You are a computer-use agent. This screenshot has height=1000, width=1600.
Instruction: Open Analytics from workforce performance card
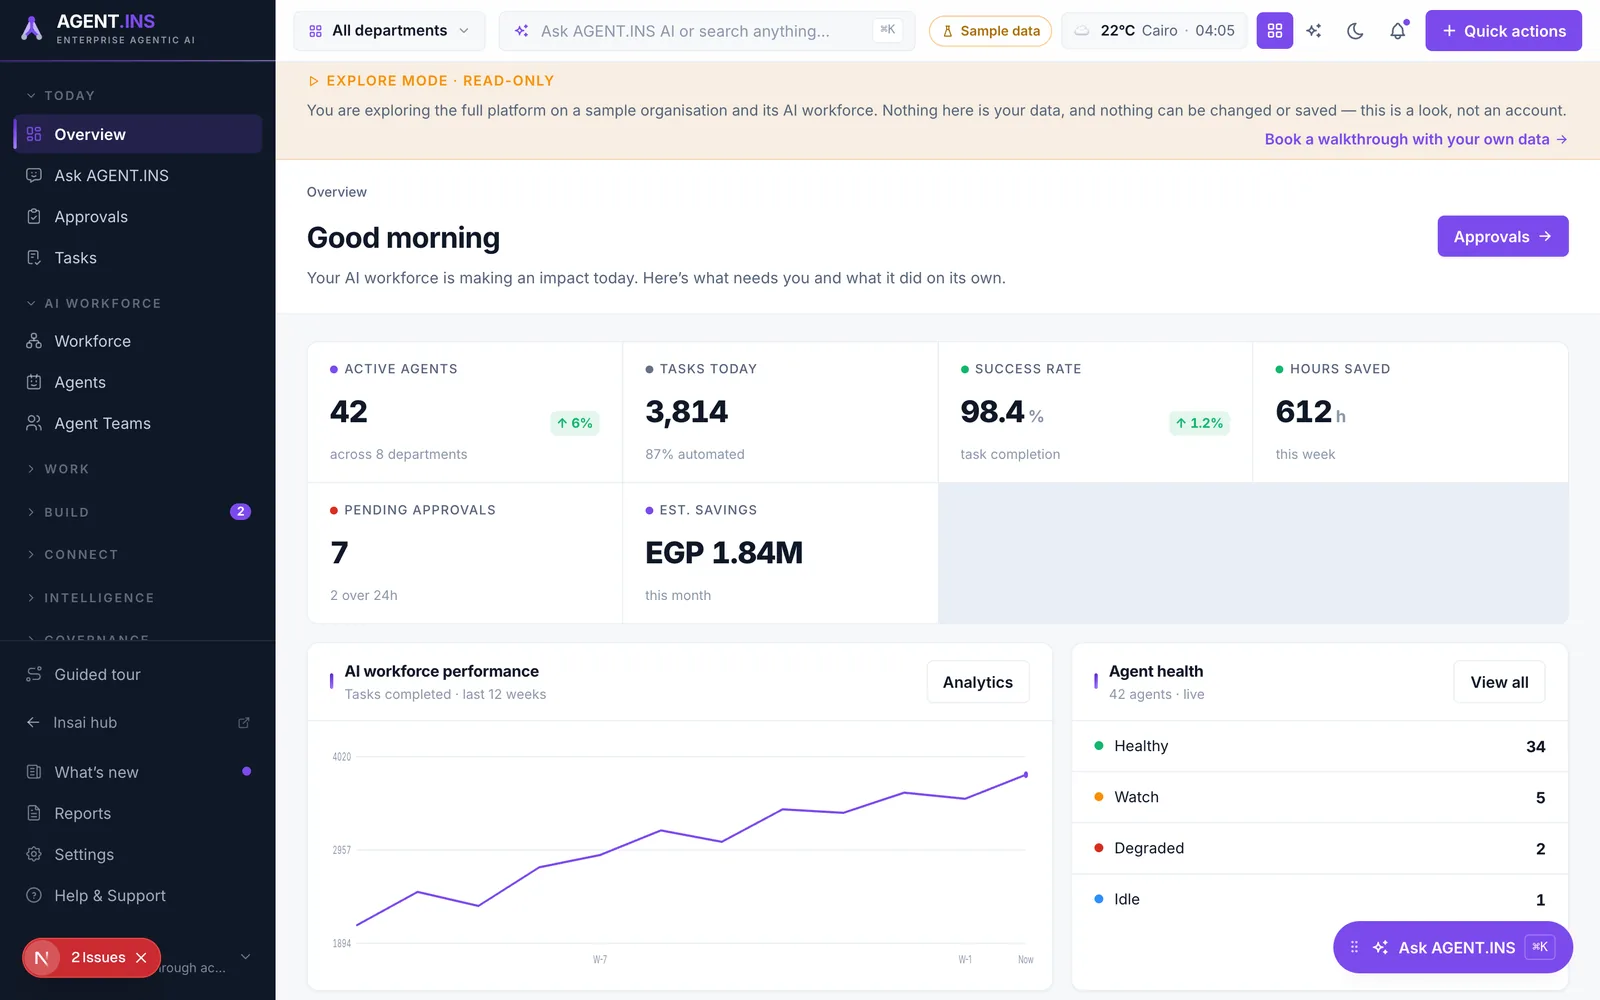pyautogui.click(x=977, y=682)
